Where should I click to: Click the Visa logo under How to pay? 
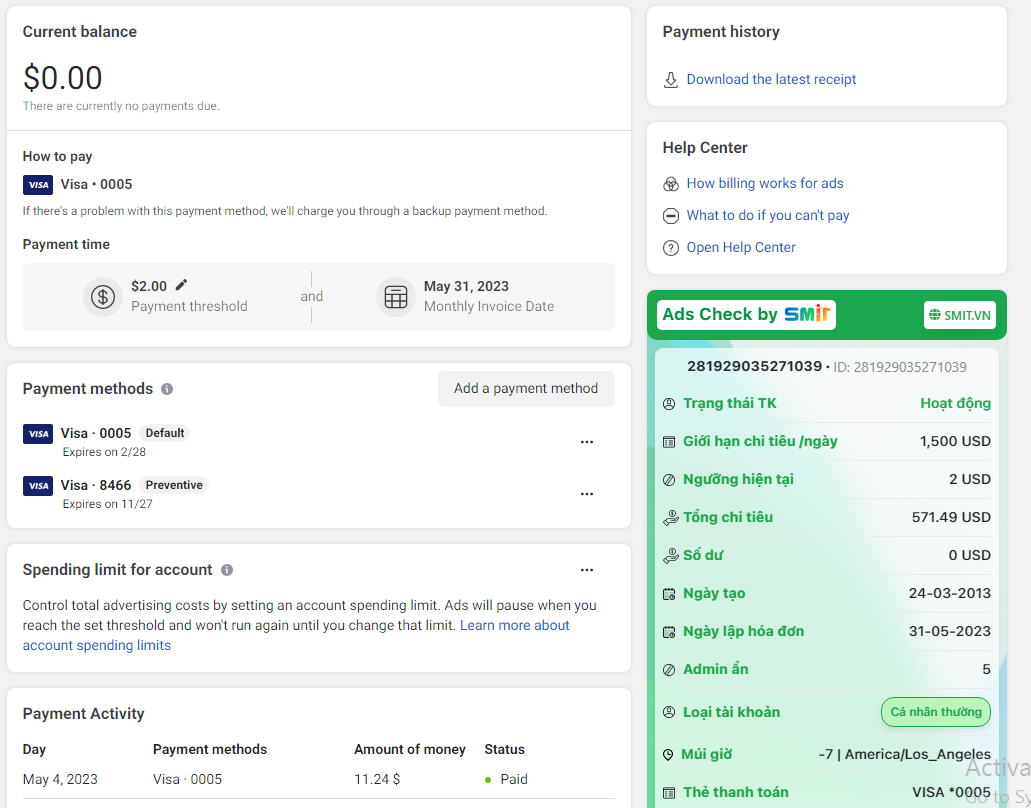point(38,185)
